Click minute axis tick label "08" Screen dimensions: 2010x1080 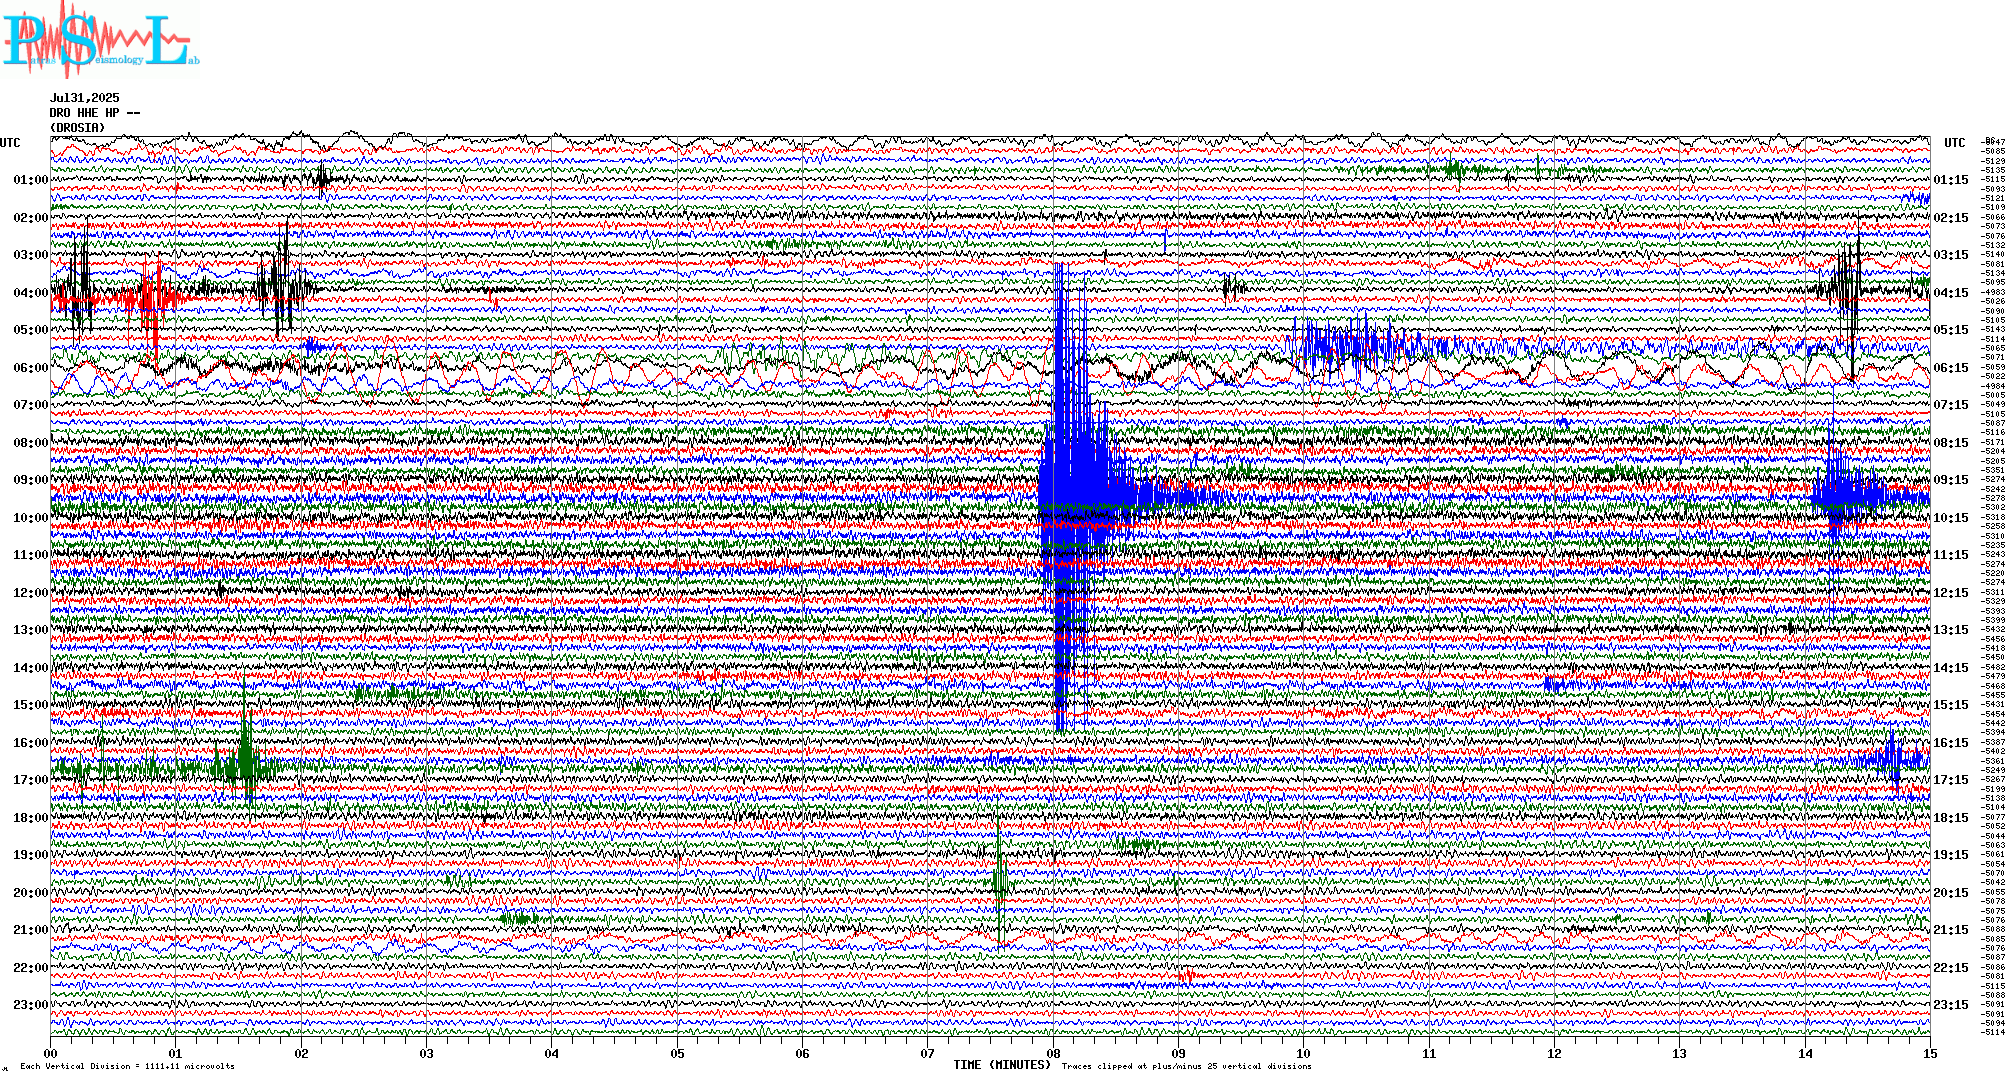(x=1053, y=1053)
